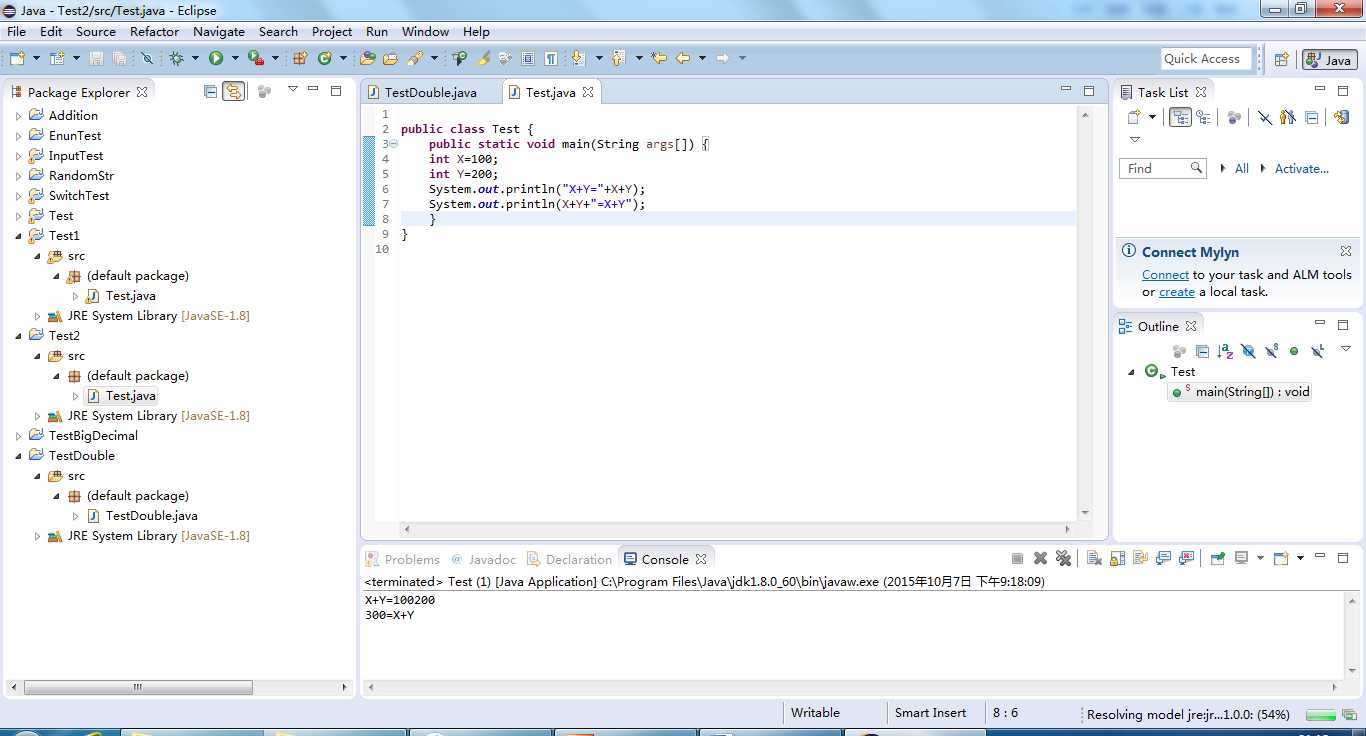Click the Last Edit Location icon
The height and width of the screenshot is (736, 1366).
pyautogui.click(x=659, y=58)
